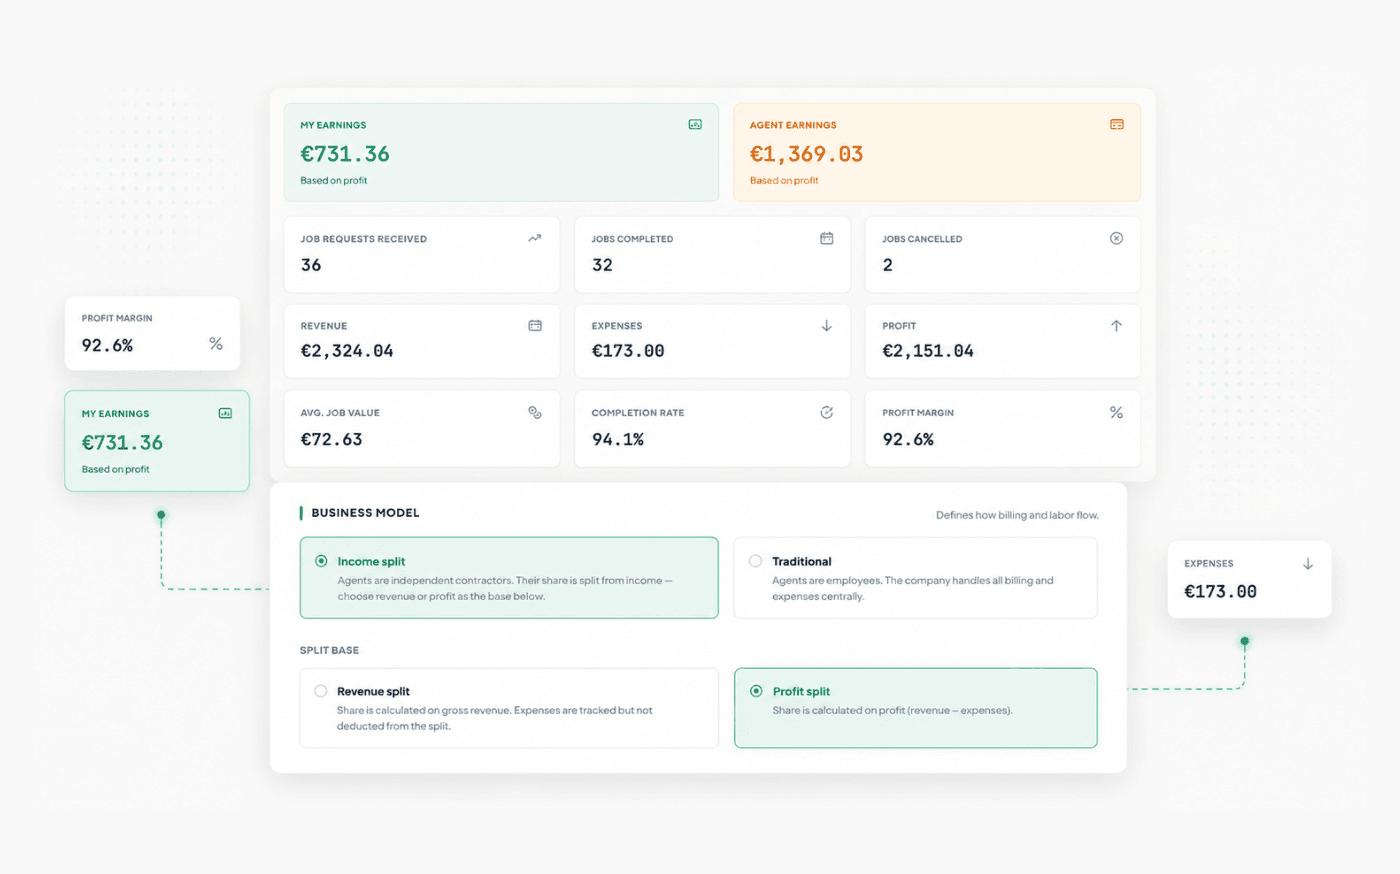The width and height of the screenshot is (1400, 874).
Task: Click the calendar icon on Jobs Completed
Action: [827, 238]
